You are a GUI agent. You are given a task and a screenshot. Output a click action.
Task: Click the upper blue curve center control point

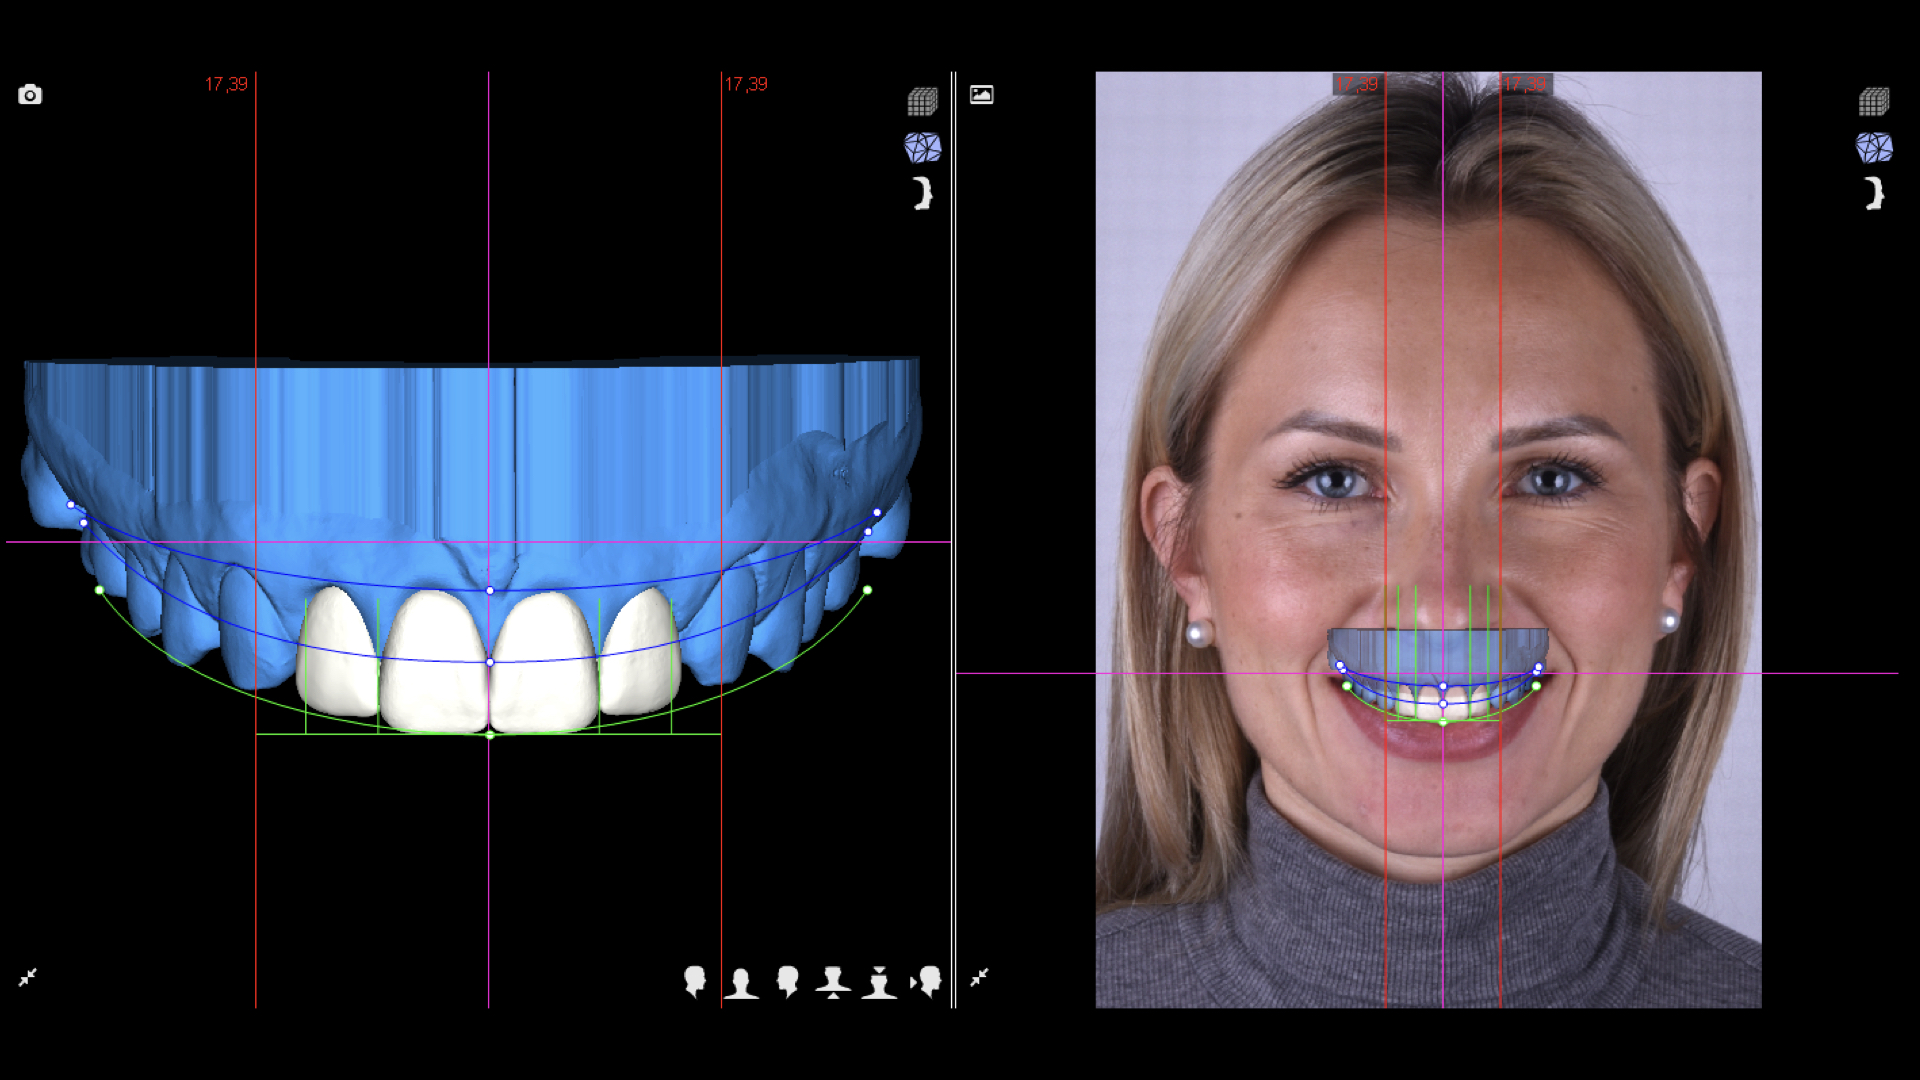[490, 591]
